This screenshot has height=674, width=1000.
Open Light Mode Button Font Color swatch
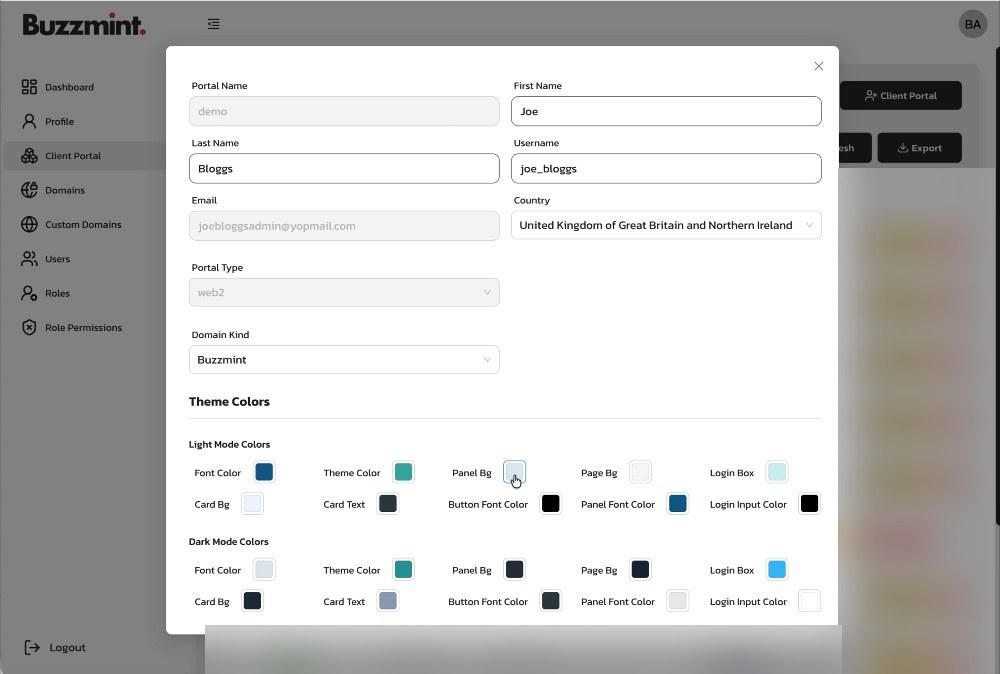coord(550,504)
